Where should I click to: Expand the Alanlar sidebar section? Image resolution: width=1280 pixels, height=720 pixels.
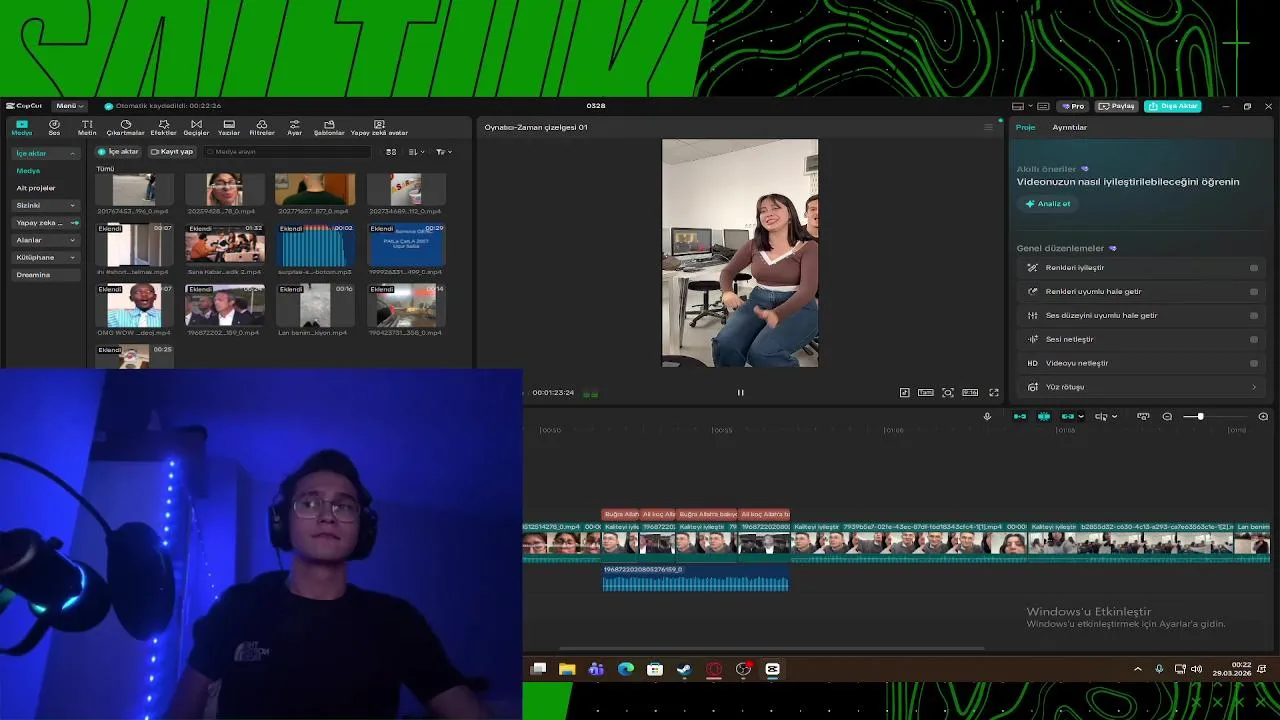45,240
